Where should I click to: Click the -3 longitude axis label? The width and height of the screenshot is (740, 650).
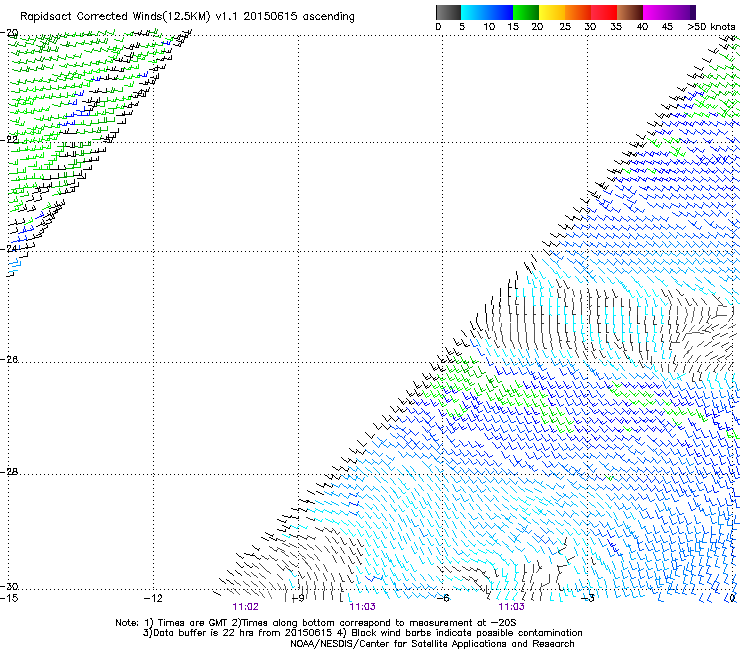(x=588, y=599)
